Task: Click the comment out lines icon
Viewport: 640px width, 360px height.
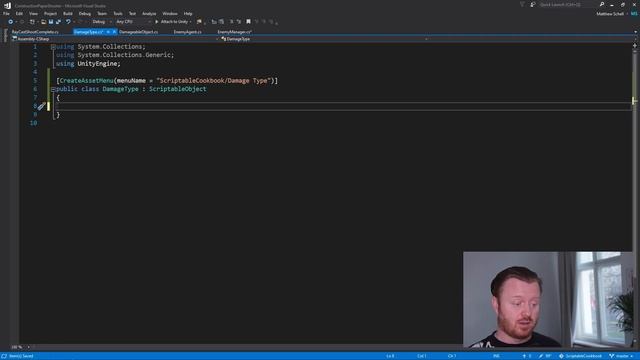Action: (x=231, y=22)
